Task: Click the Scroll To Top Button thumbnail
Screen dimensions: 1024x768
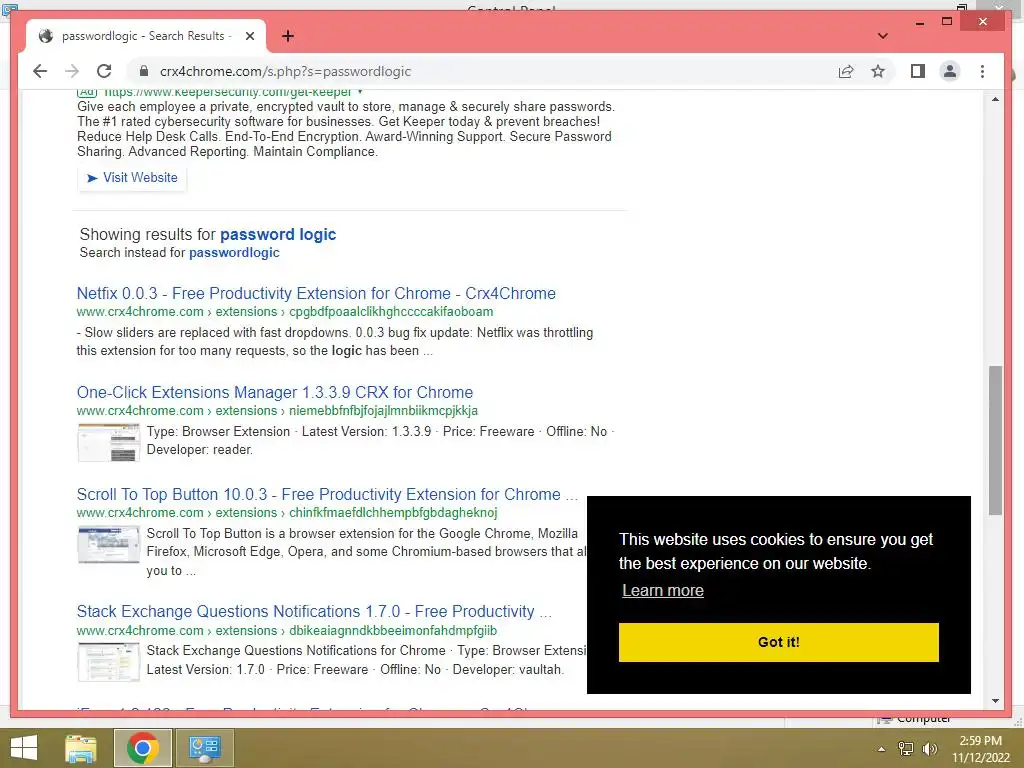Action: click(x=108, y=544)
